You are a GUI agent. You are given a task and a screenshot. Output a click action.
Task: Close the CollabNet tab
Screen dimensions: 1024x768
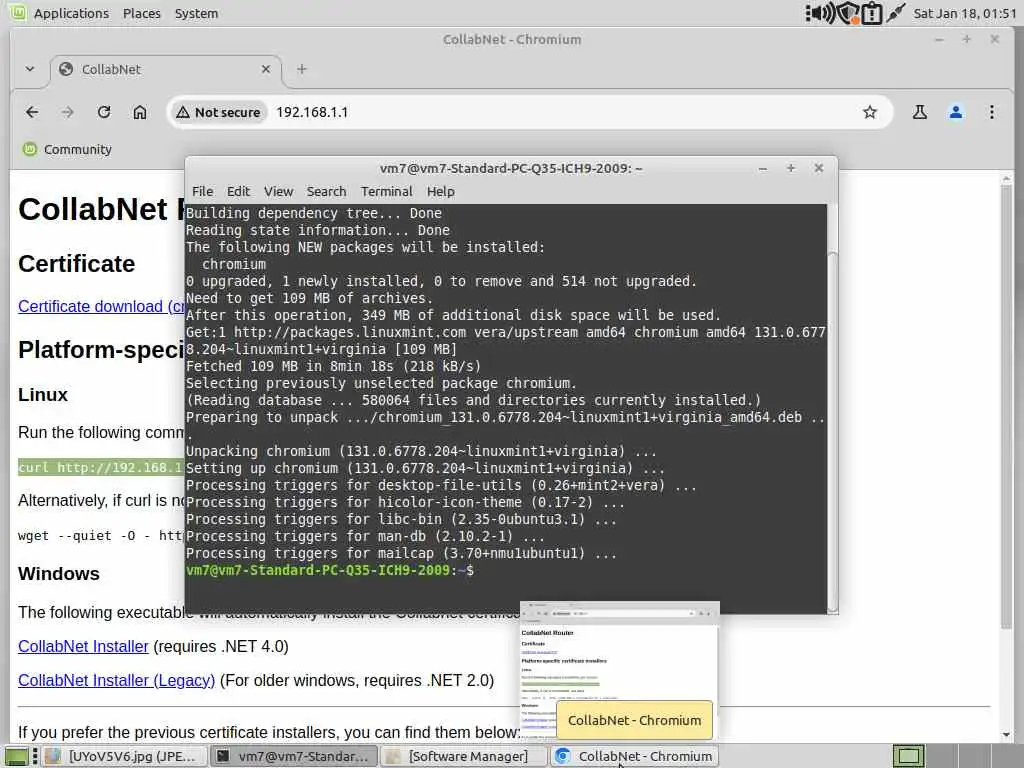(x=266, y=69)
